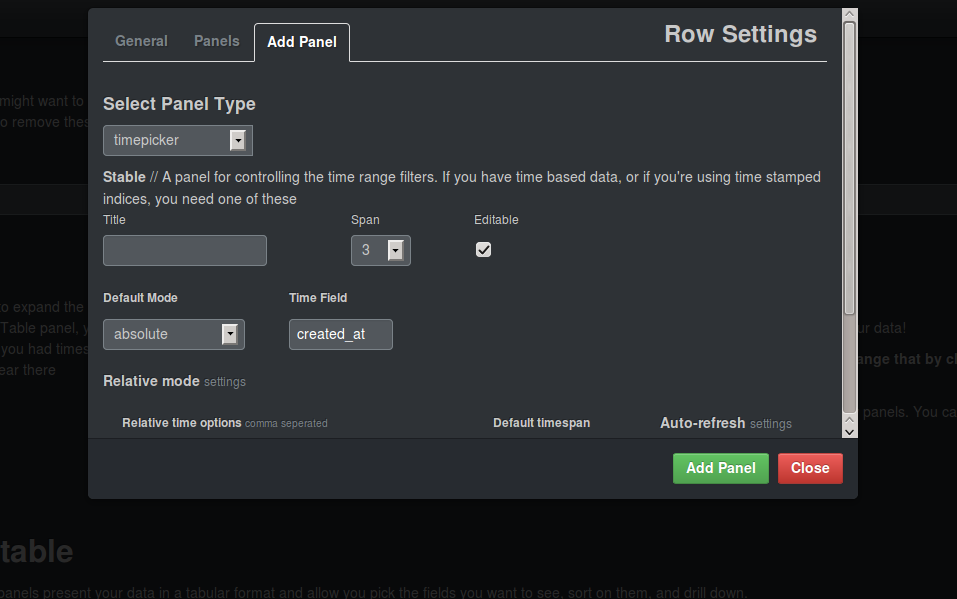The height and width of the screenshot is (599, 957).
Task: Click the Auto-refresh settings heading
Action: [x=726, y=423]
